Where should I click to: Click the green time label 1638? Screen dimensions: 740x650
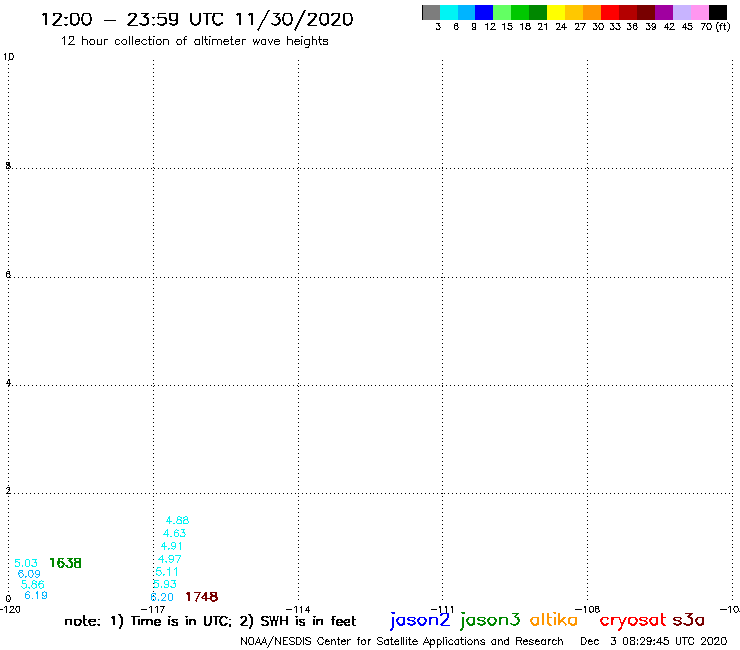click(65, 563)
